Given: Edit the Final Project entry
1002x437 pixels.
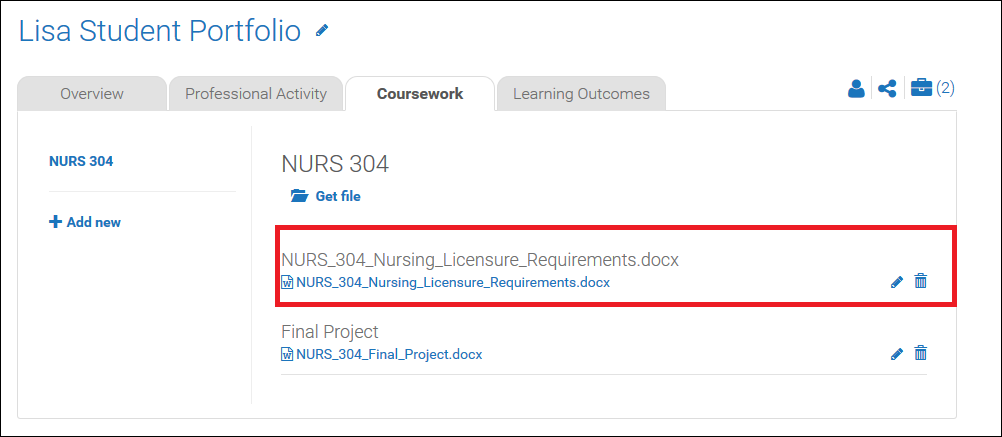Looking at the screenshot, I should (x=897, y=353).
